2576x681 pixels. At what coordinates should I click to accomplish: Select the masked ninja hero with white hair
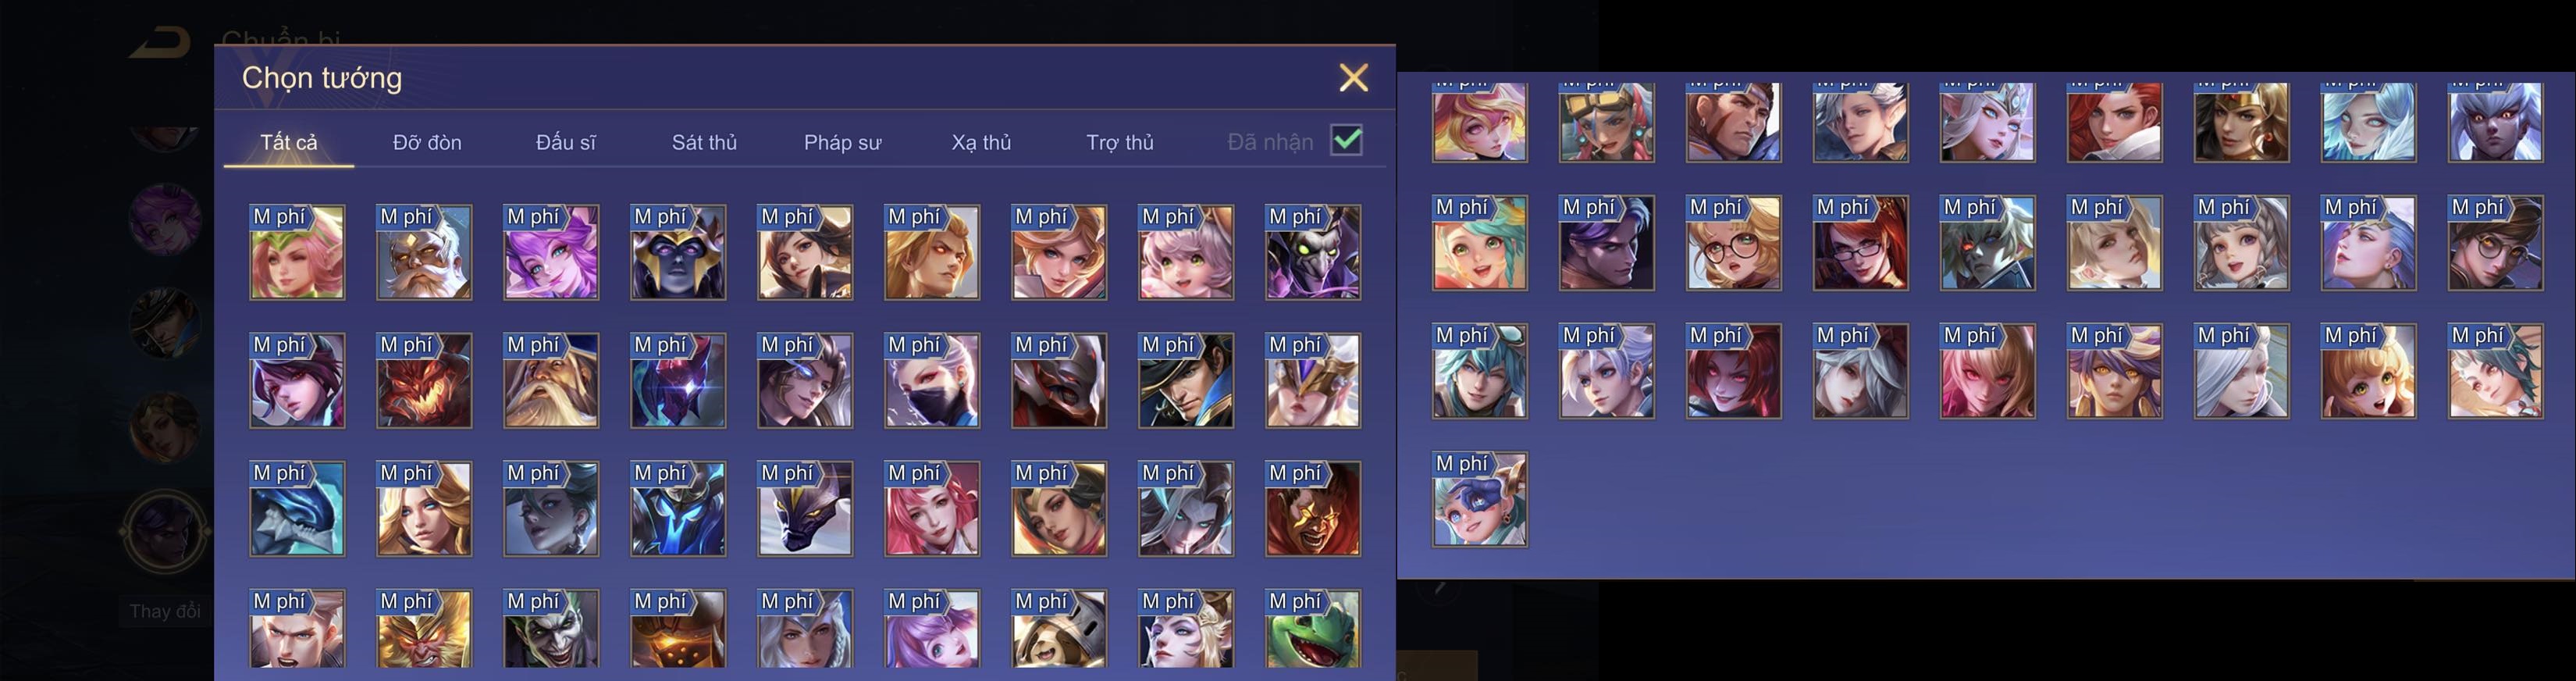coord(932,380)
